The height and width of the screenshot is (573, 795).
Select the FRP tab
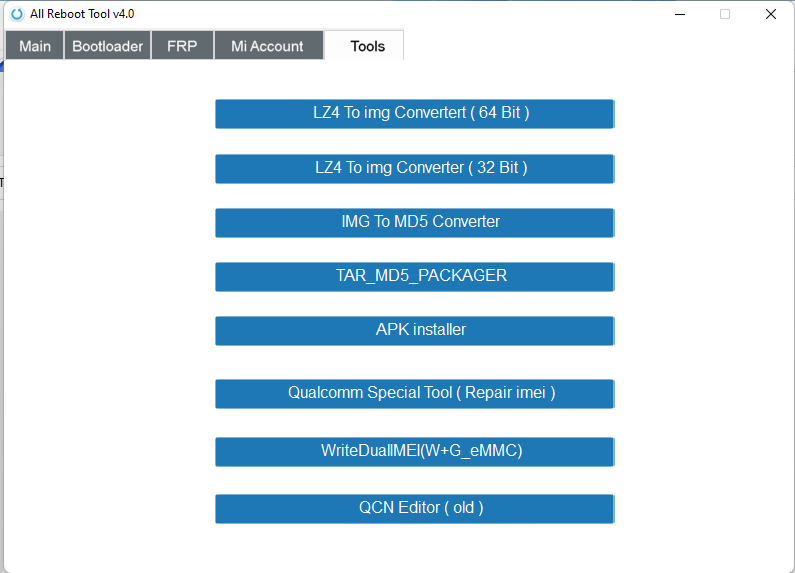182,46
